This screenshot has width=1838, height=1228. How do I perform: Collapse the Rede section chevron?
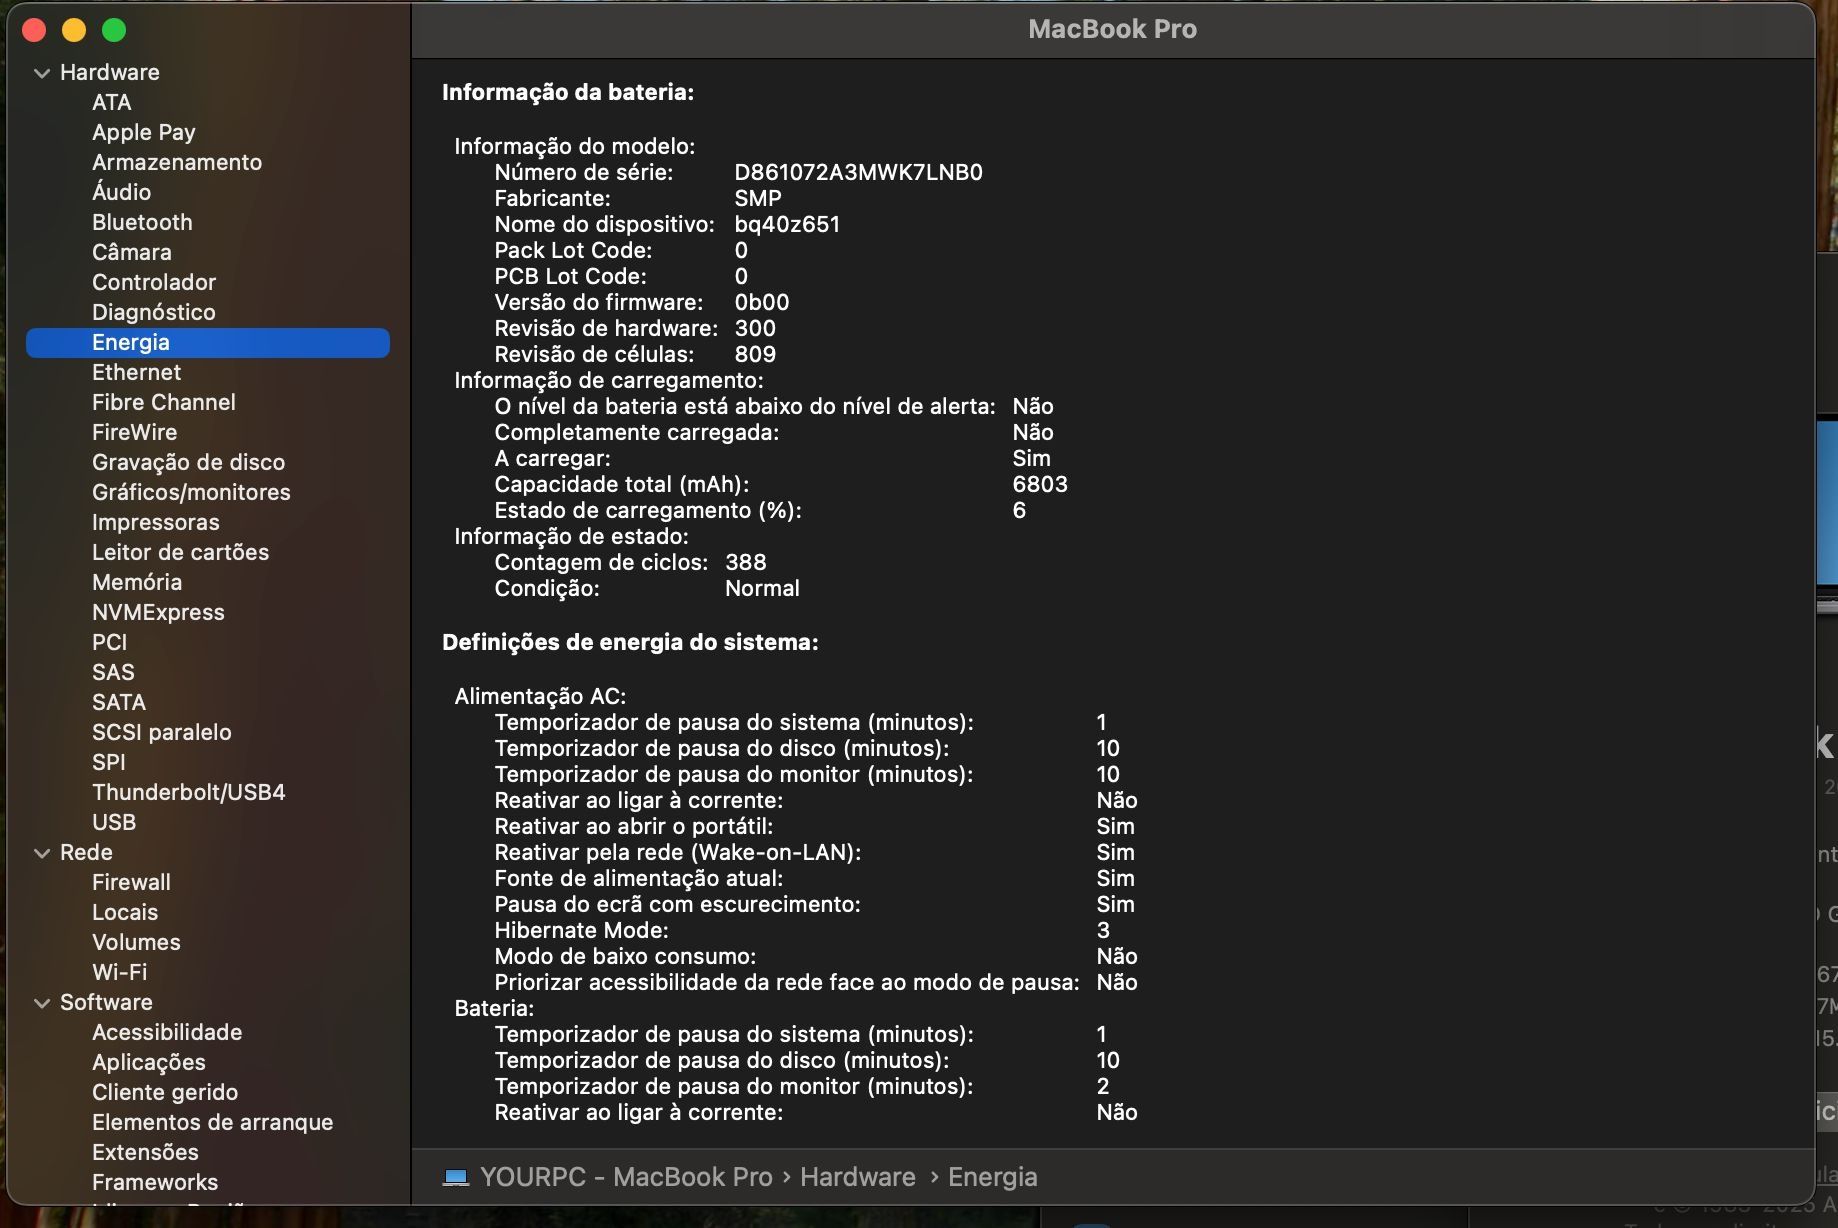tap(42, 853)
